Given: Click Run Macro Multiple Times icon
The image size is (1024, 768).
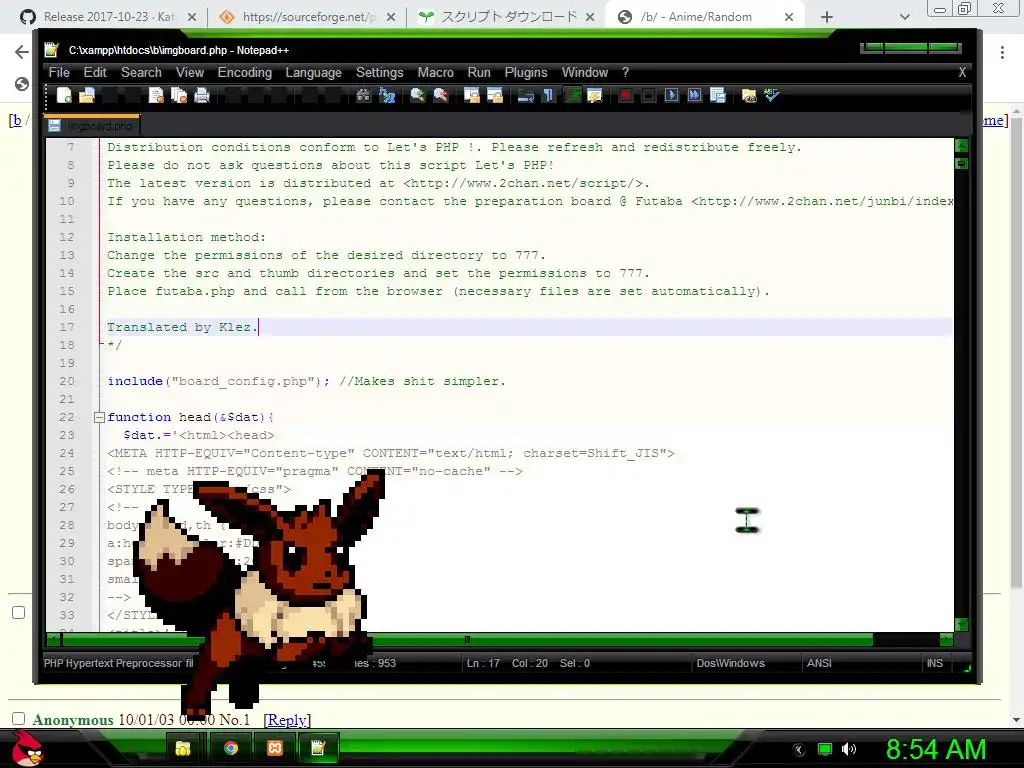Looking at the screenshot, I should (x=694, y=95).
